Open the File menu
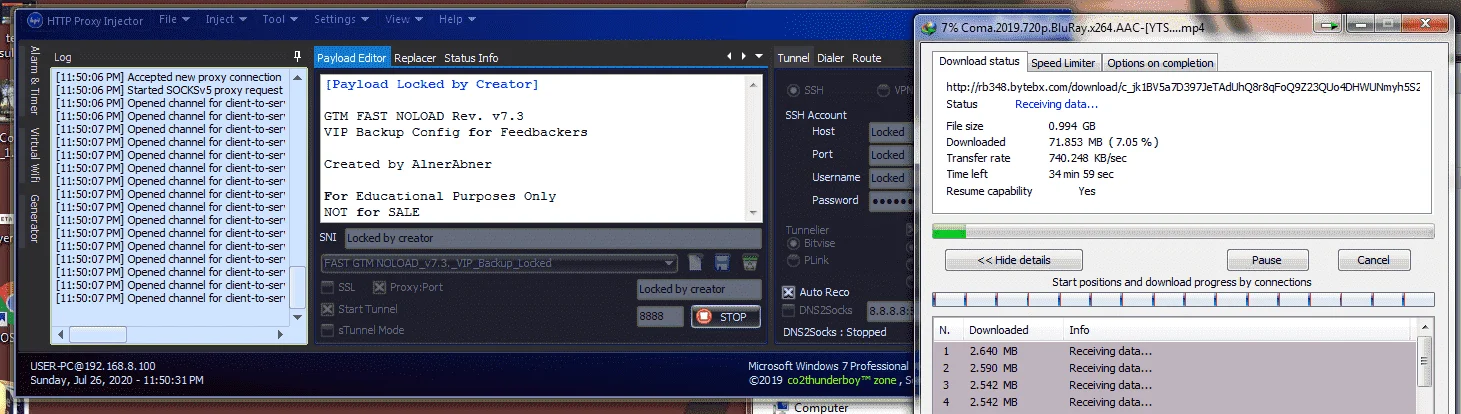Viewport: 1461px width, 414px height. pyautogui.click(x=173, y=19)
